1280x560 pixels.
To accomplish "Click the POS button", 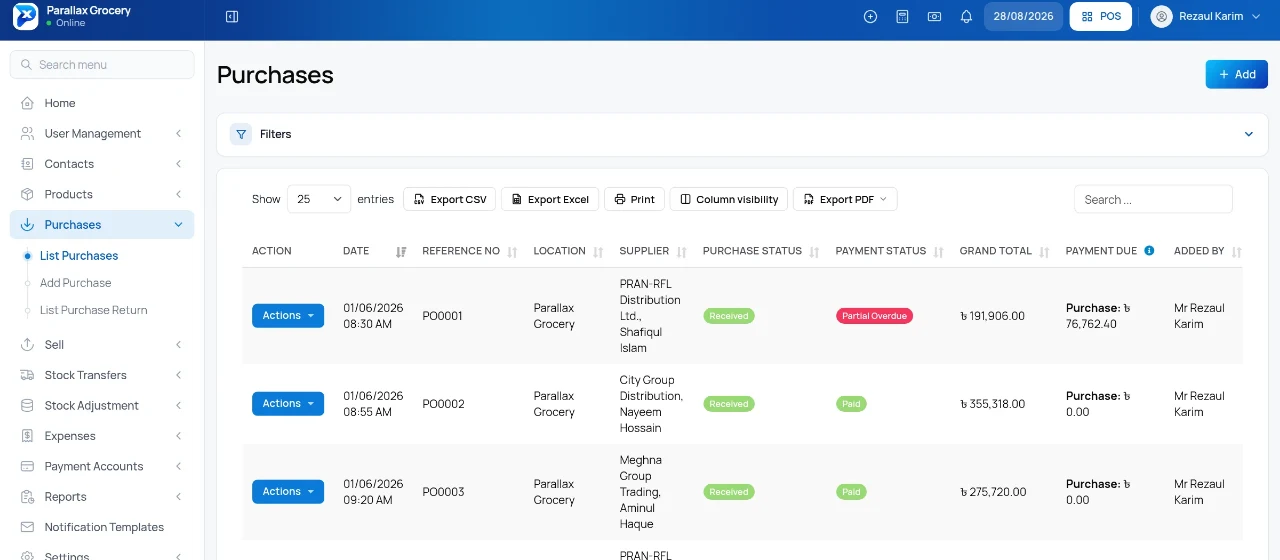I will coord(1101,17).
